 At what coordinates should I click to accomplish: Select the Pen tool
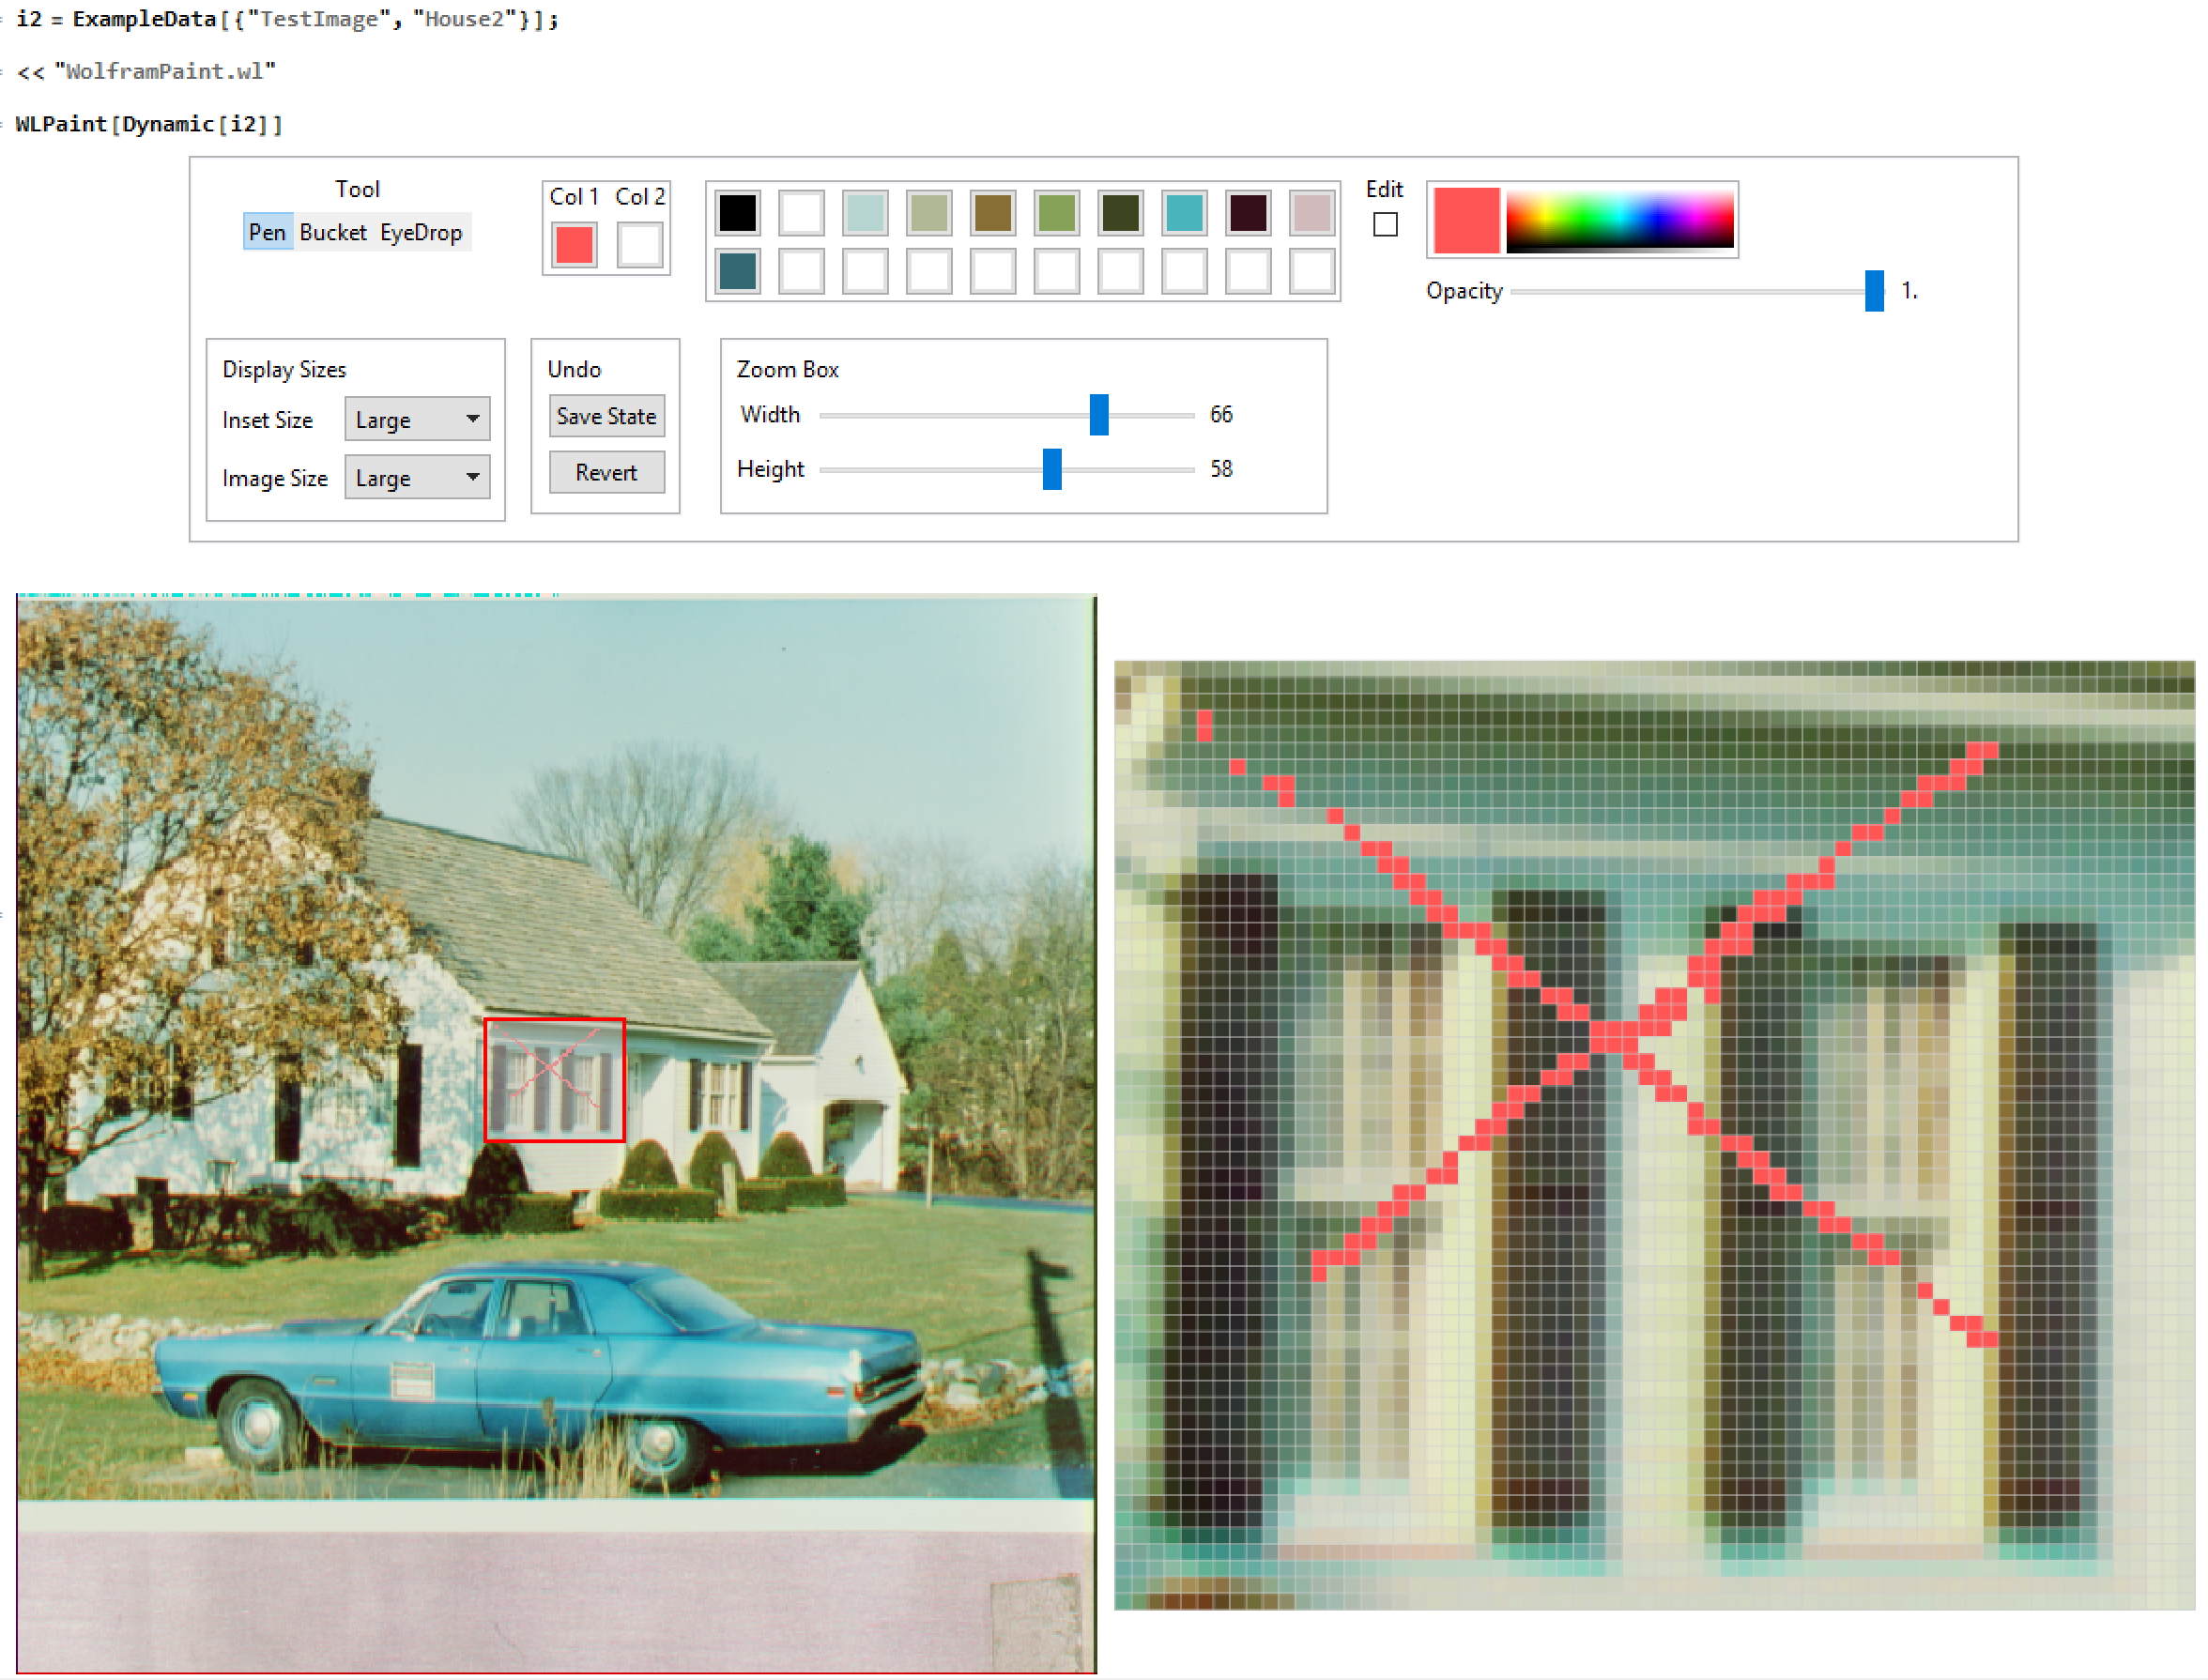point(267,232)
